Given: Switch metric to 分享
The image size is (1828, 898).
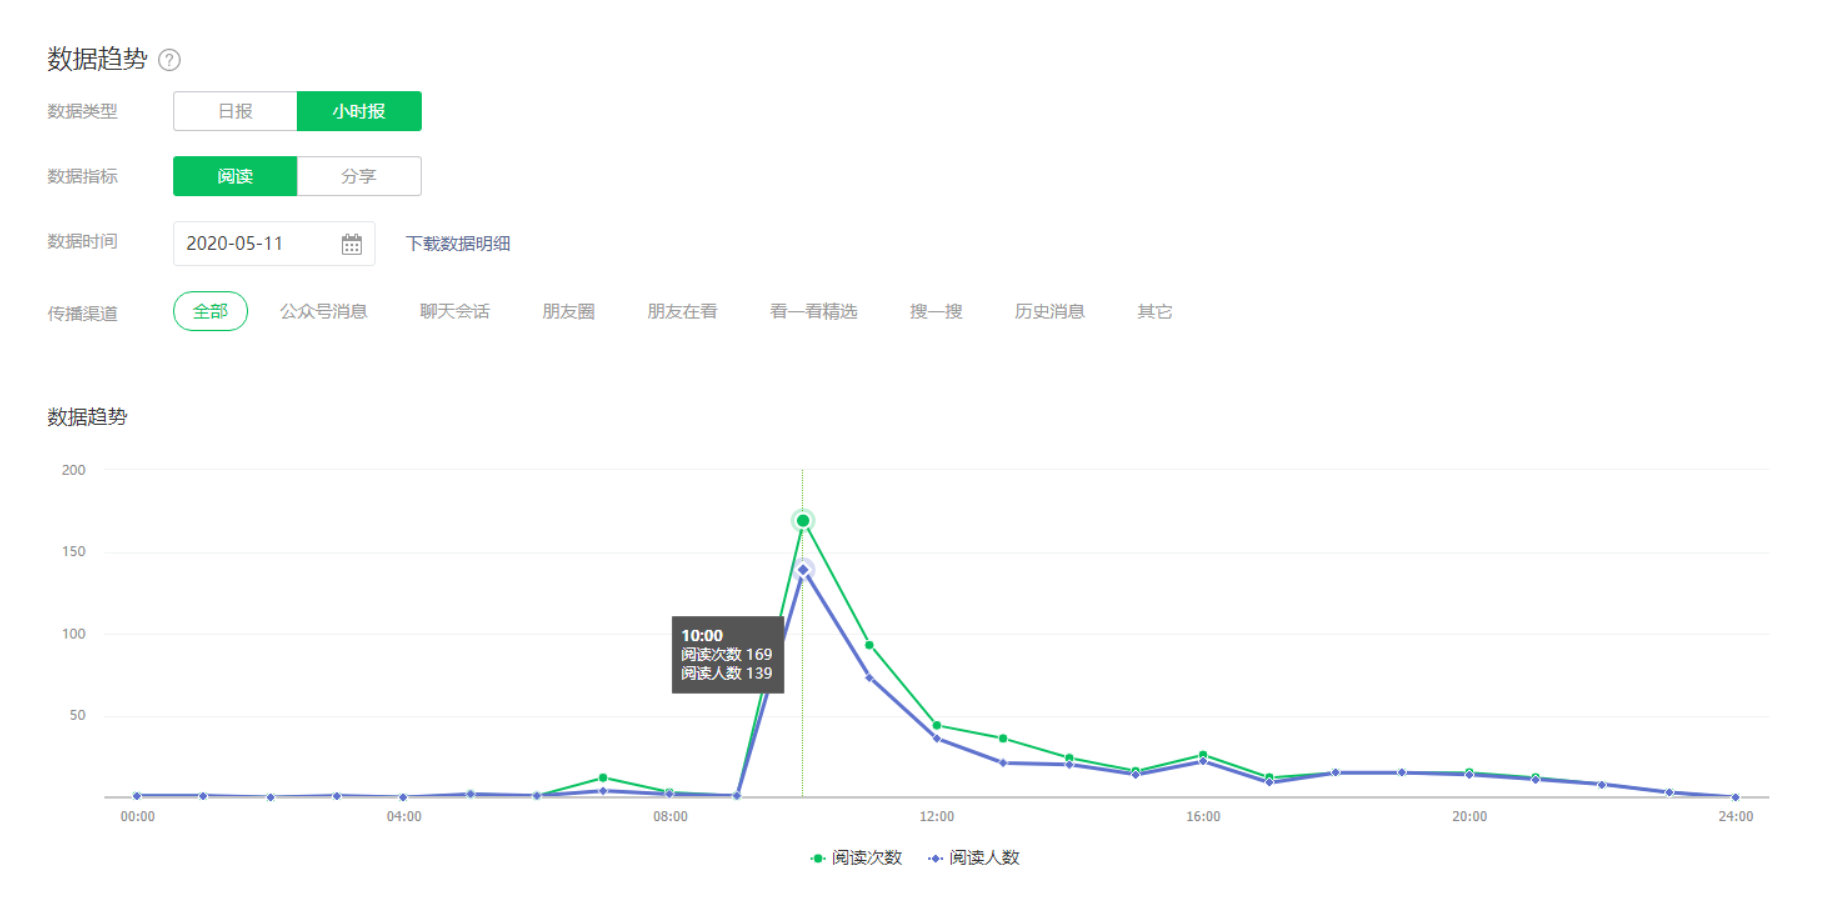Looking at the screenshot, I should coord(359,176).
